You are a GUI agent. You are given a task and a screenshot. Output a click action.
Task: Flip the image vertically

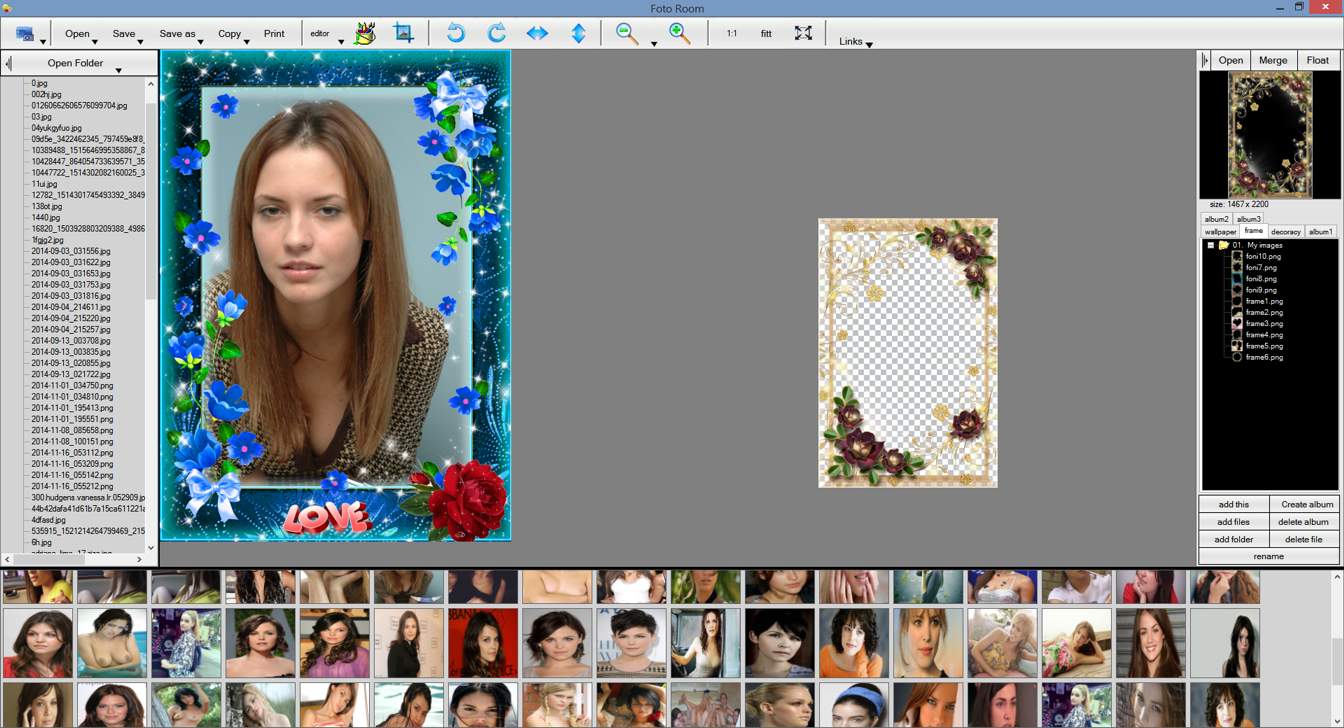(x=578, y=33)
